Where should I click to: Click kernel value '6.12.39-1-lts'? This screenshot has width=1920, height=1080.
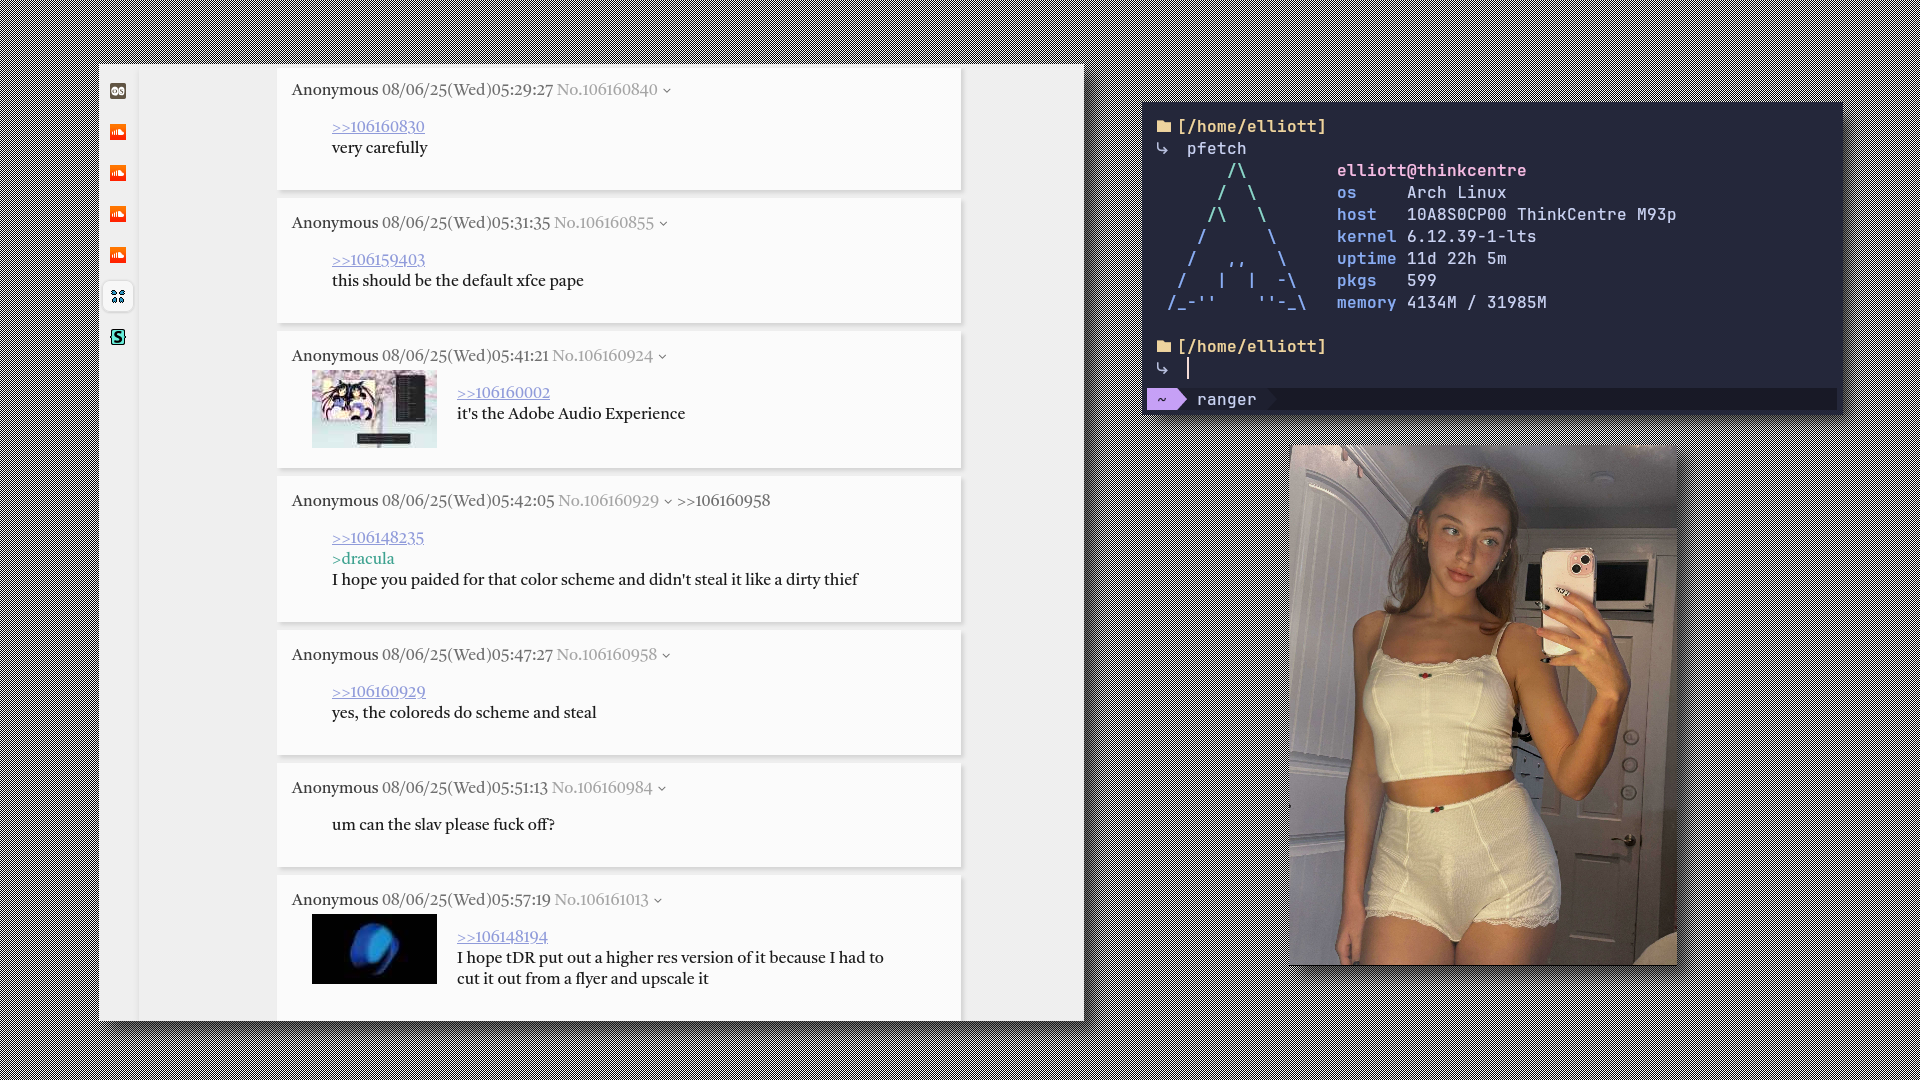click(x=1471, y=236)
